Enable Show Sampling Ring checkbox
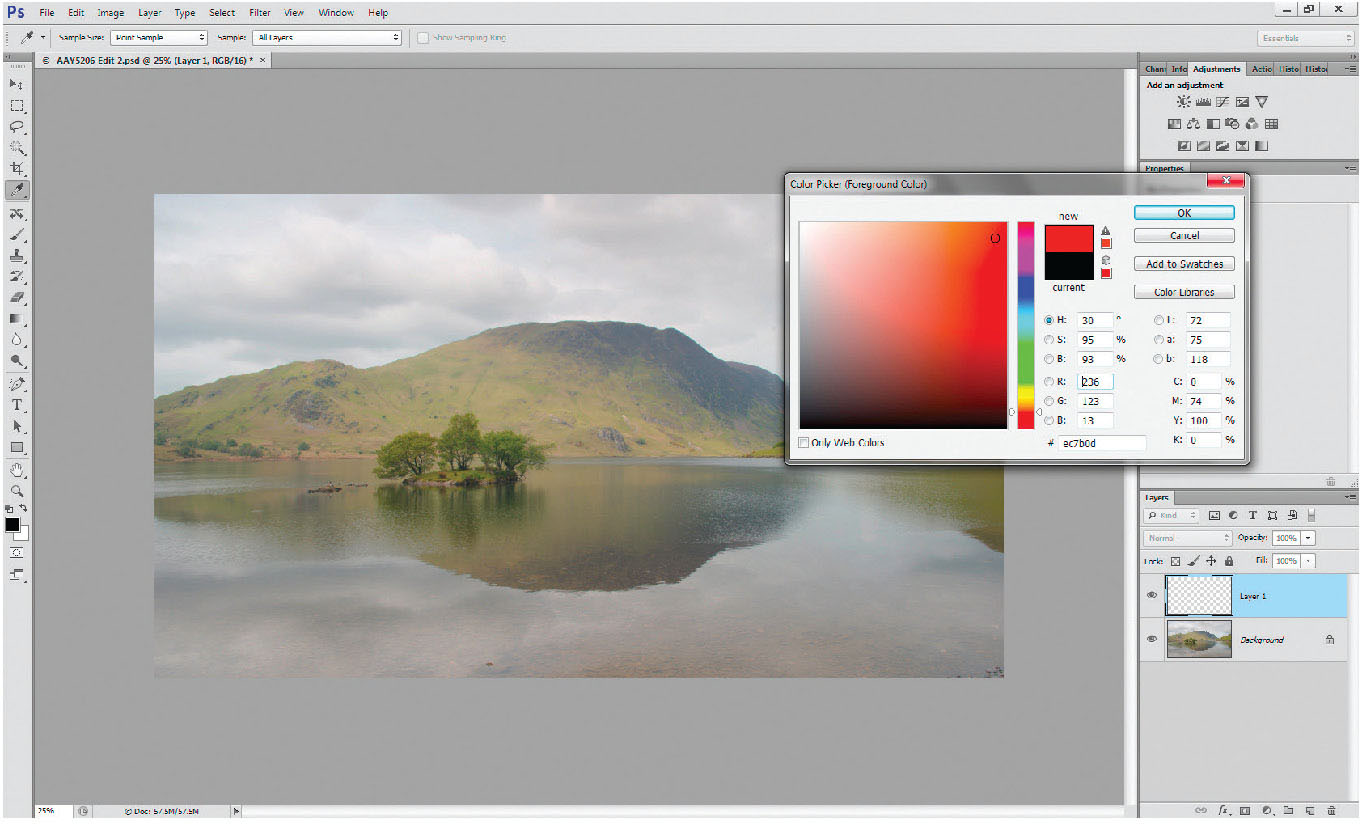This screenshot has width=1360, height=824. (423, 37)
